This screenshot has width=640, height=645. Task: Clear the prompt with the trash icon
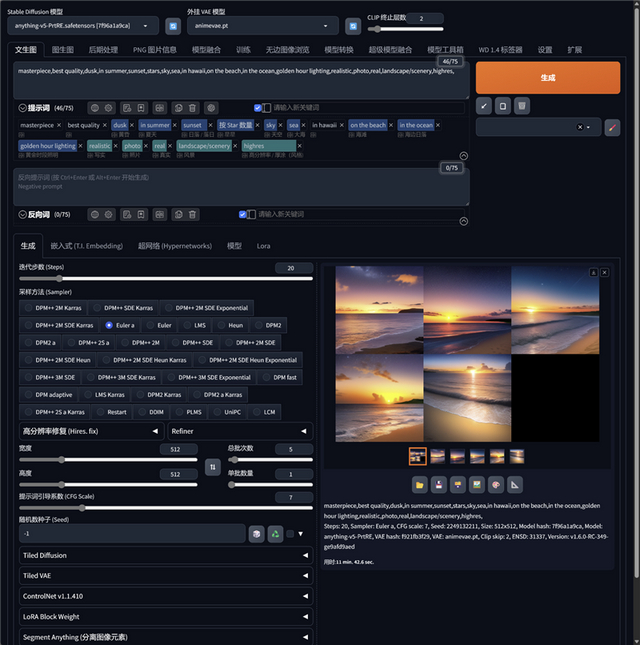pyautogui.click(x=522, y=105)
